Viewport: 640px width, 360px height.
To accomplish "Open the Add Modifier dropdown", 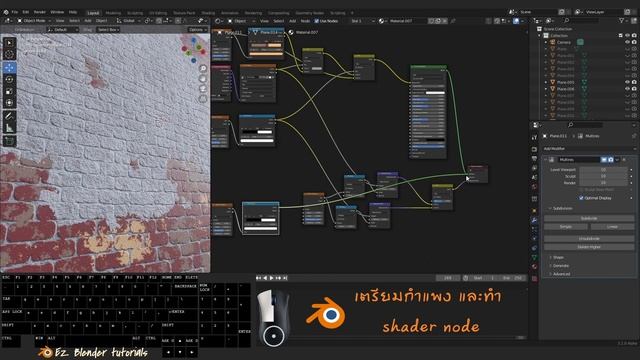I will tap(589, 149).
